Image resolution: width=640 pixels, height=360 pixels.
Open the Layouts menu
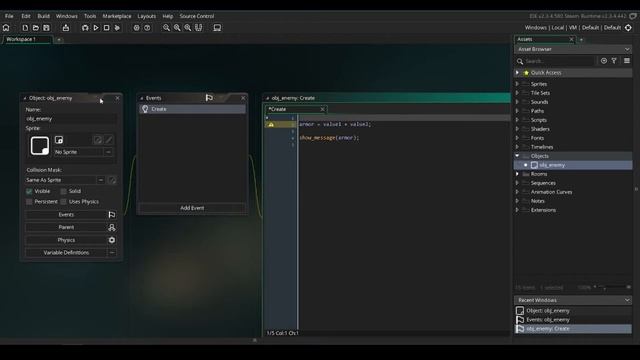pos(147,16)
